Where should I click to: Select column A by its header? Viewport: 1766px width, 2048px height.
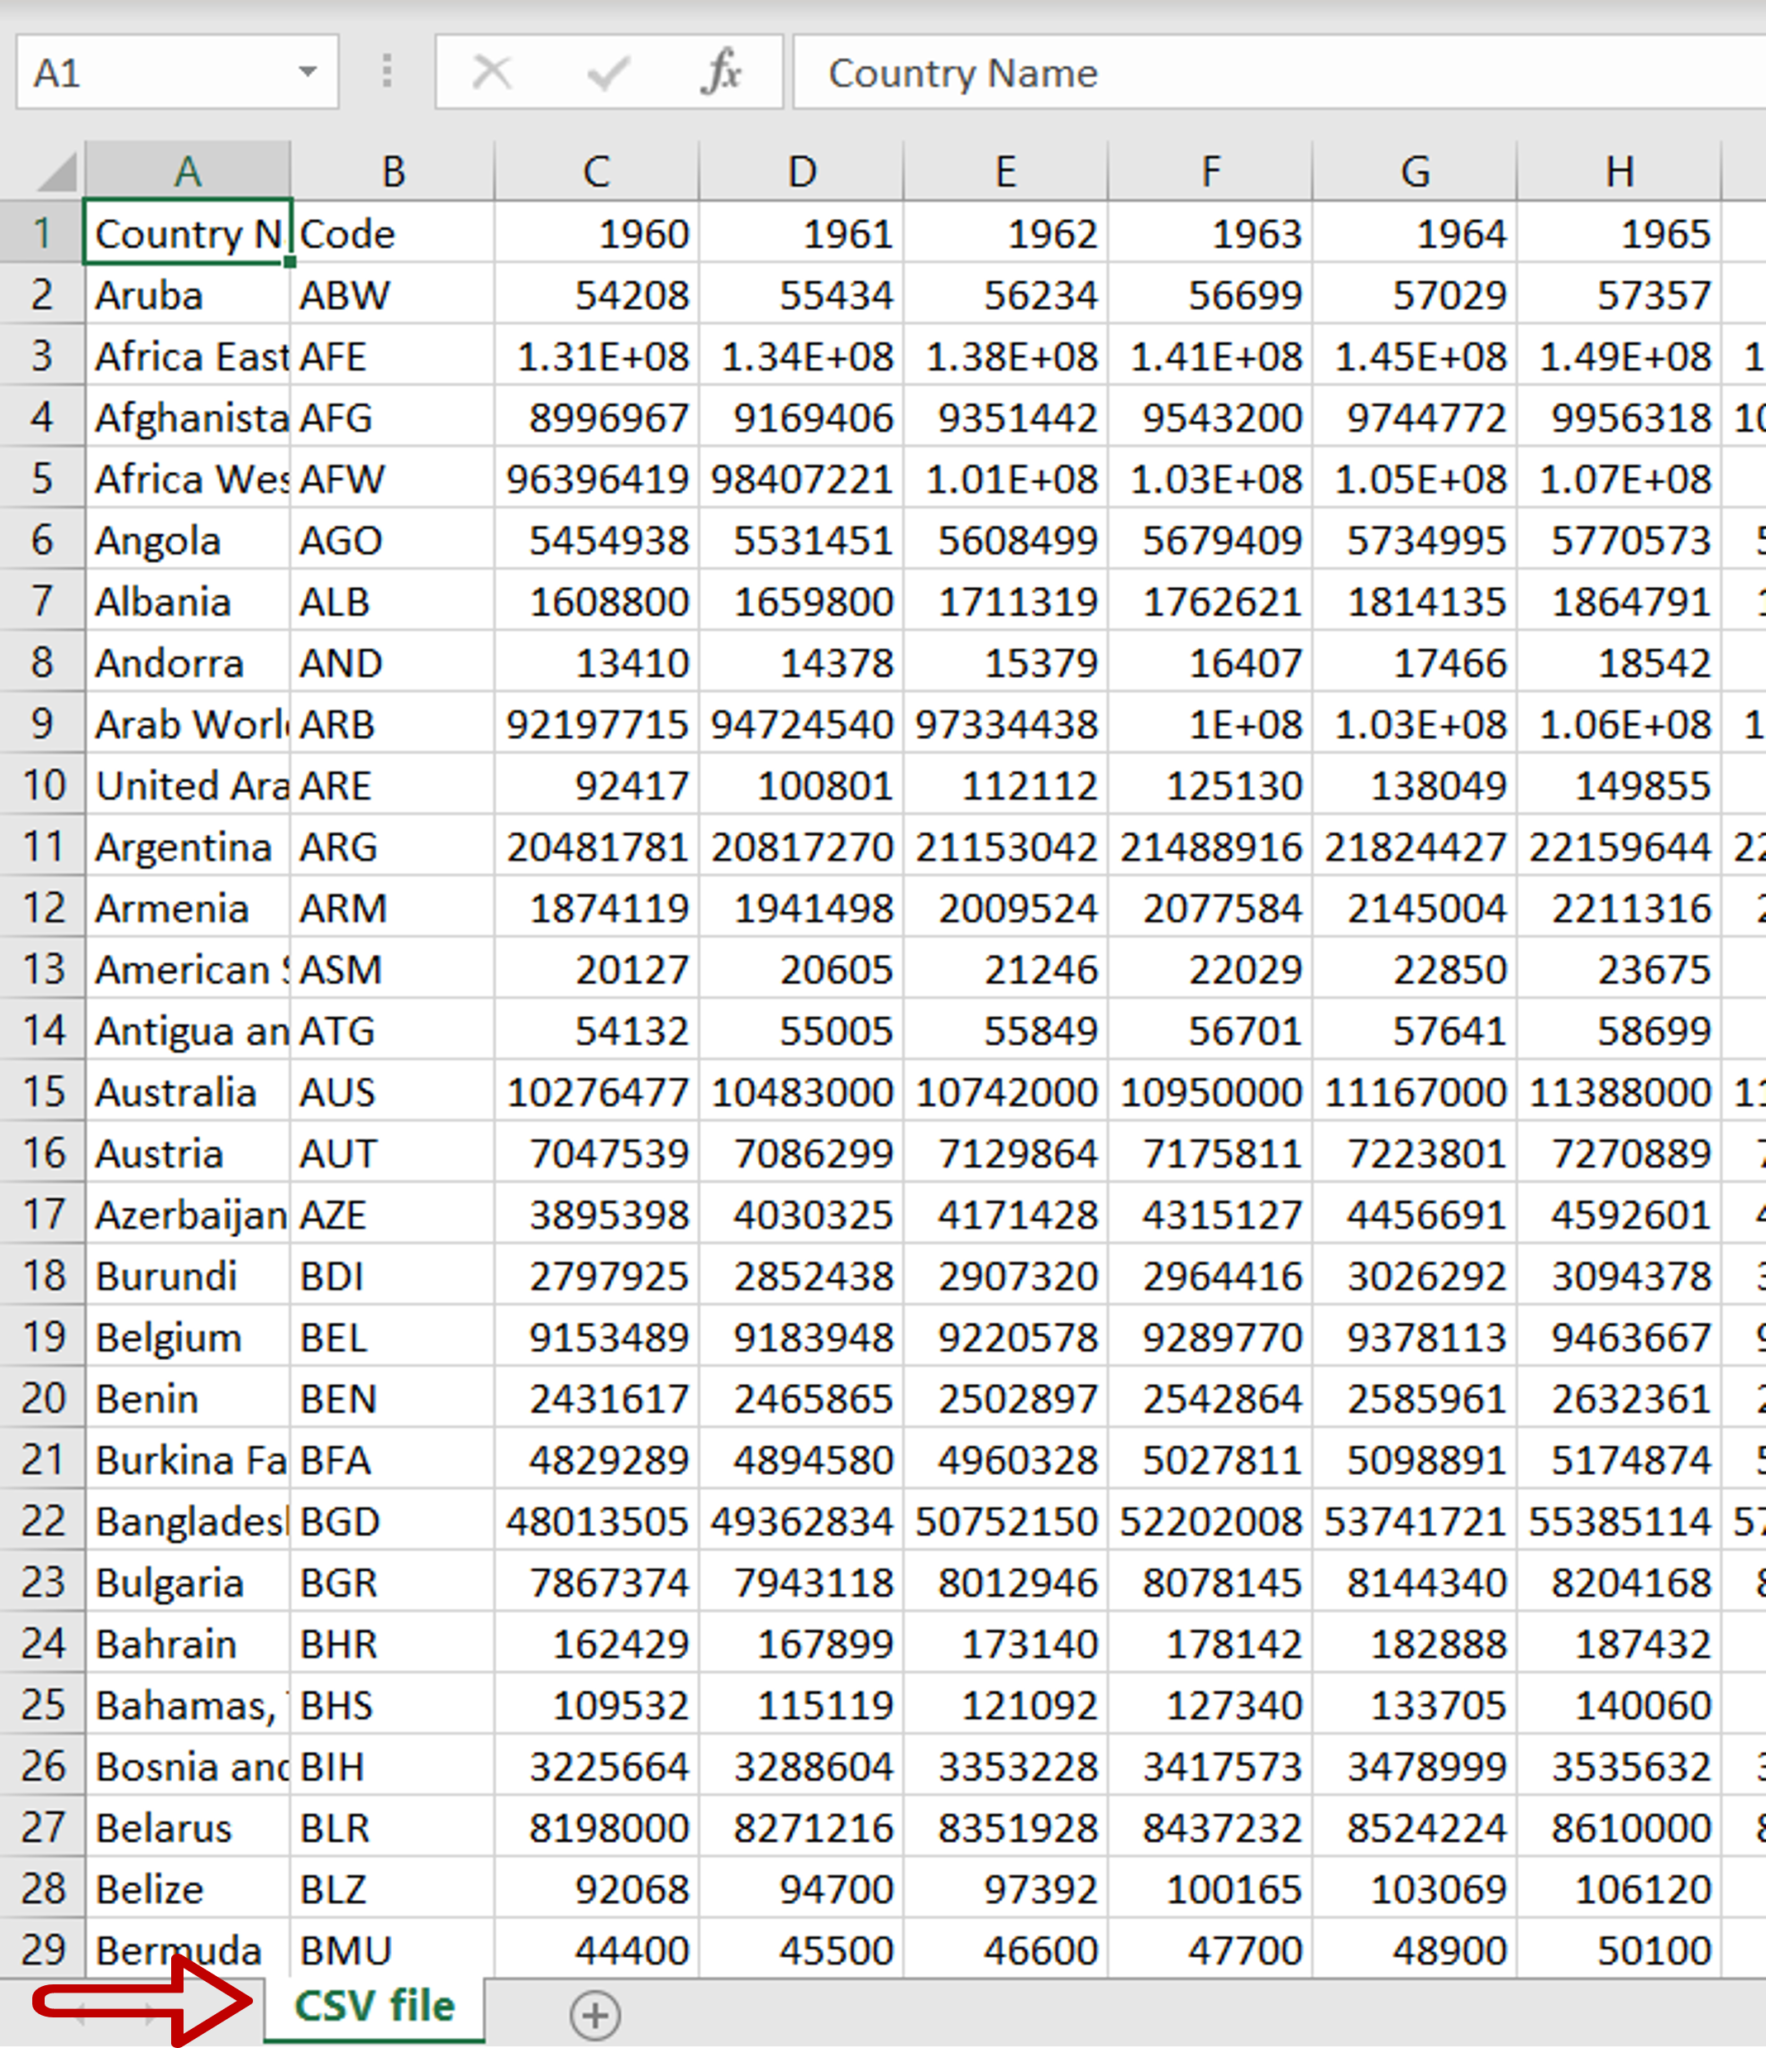186,171
